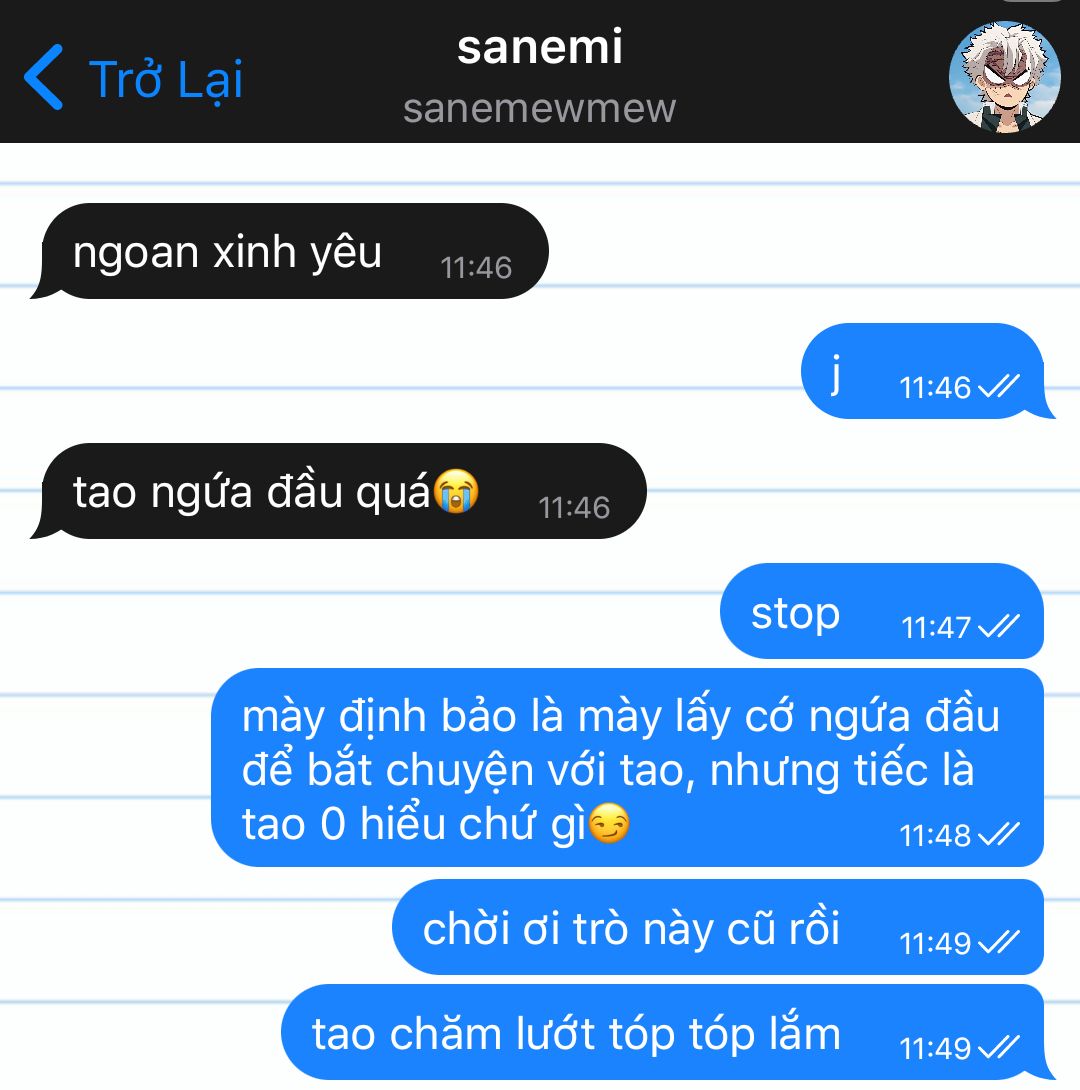Select the "ngoan xinh yêu" message bubble

[290, 251]
